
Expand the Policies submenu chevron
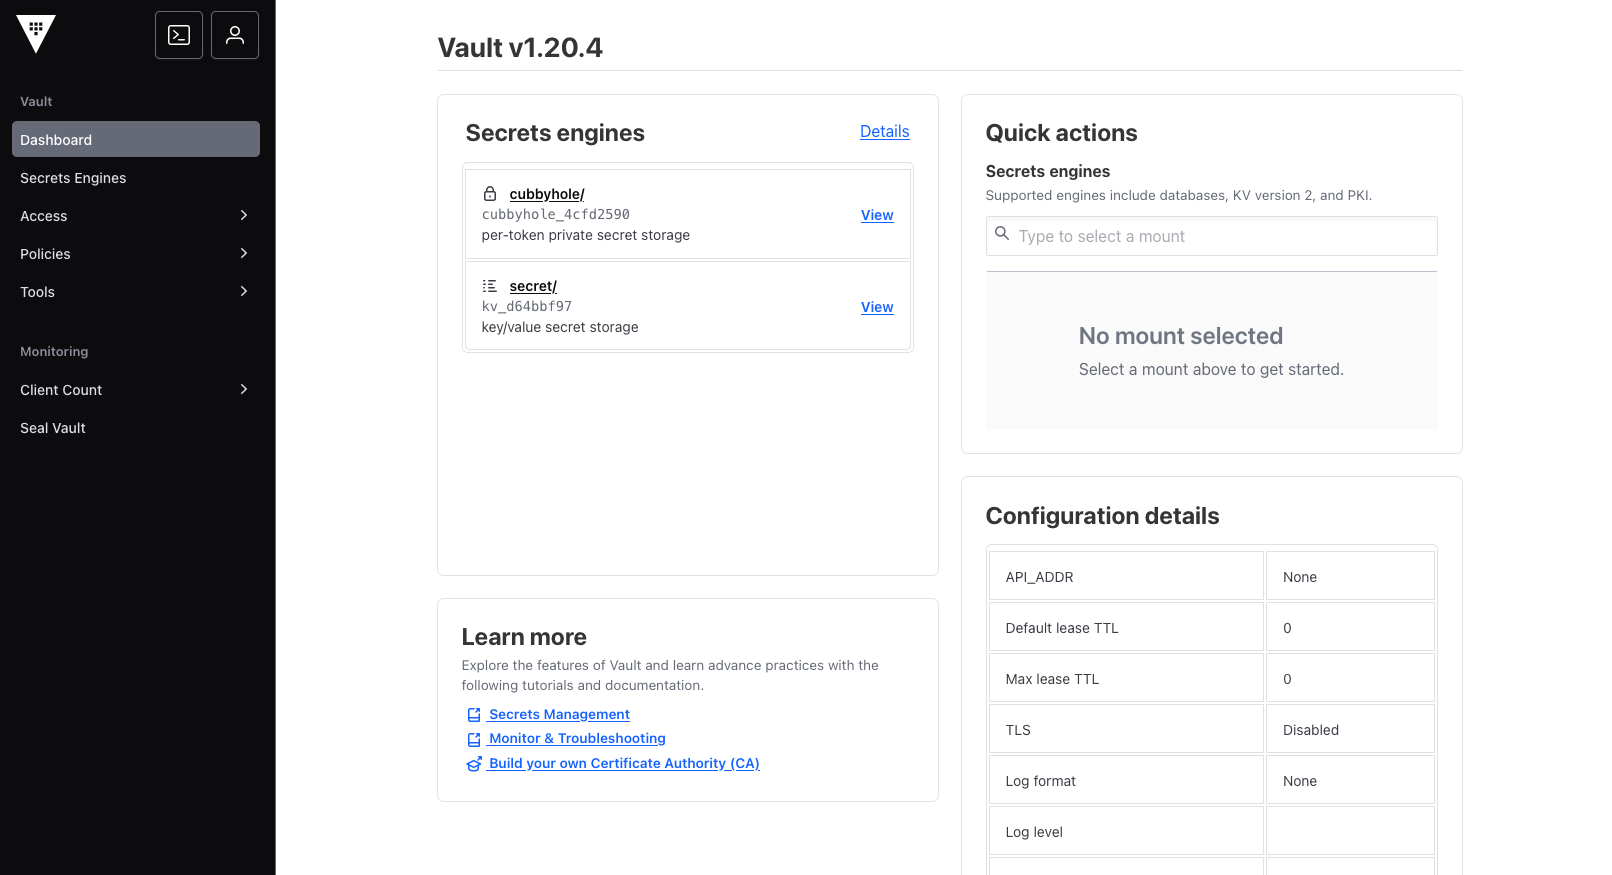tap(244, 254)
